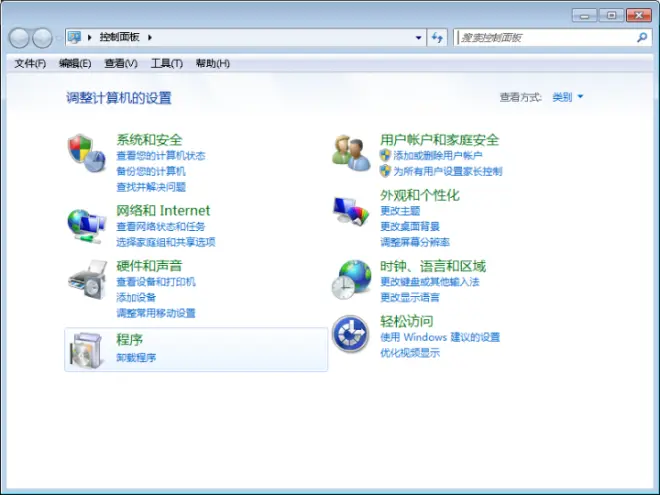Viewport: 660px width, 495px height.
Task: Open the Appearance and Personalization monitor icon
Action: pos(351,211)
